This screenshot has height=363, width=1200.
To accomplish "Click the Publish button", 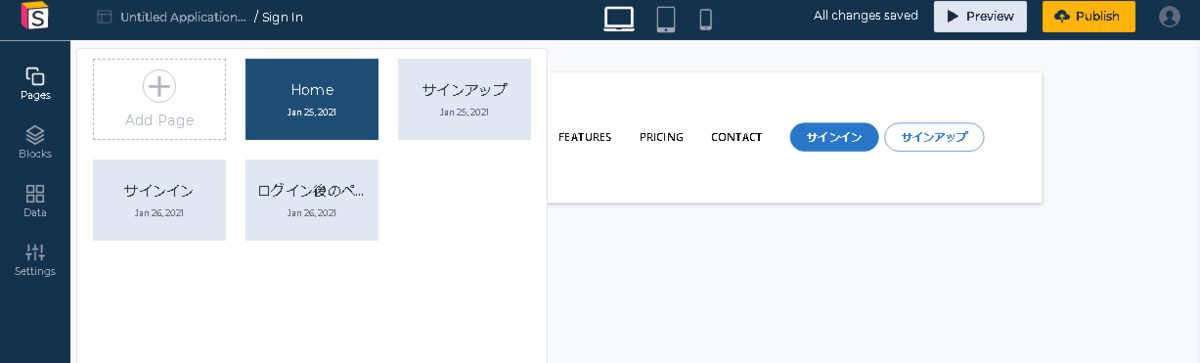I will click(1088, 16).
